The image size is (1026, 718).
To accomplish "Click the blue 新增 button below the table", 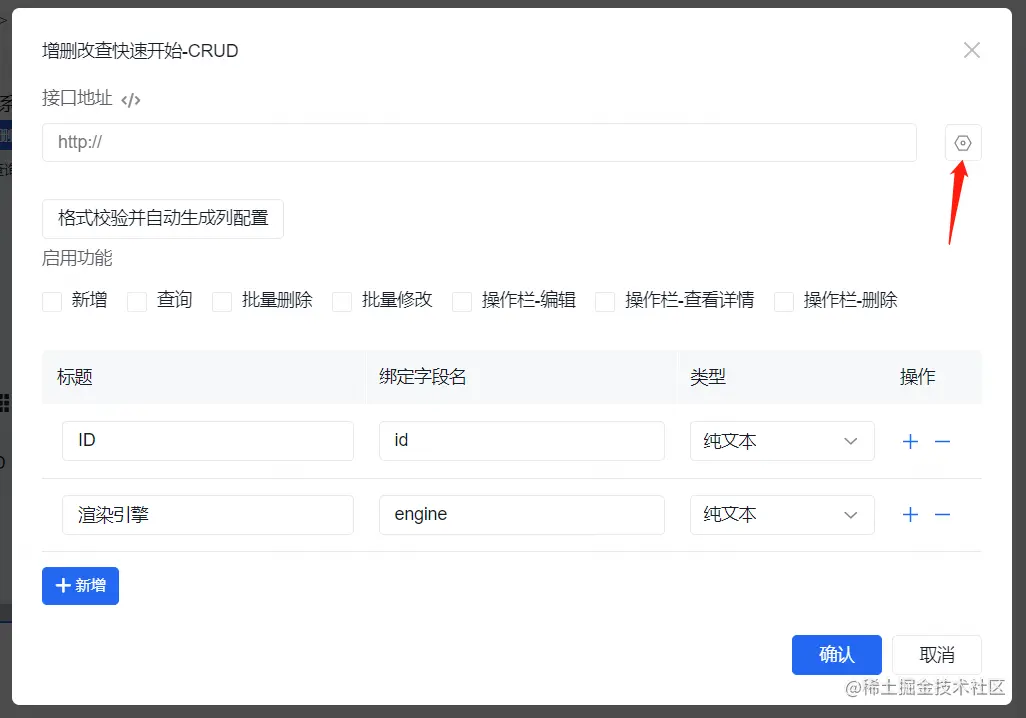I will [x=80, y=586].
